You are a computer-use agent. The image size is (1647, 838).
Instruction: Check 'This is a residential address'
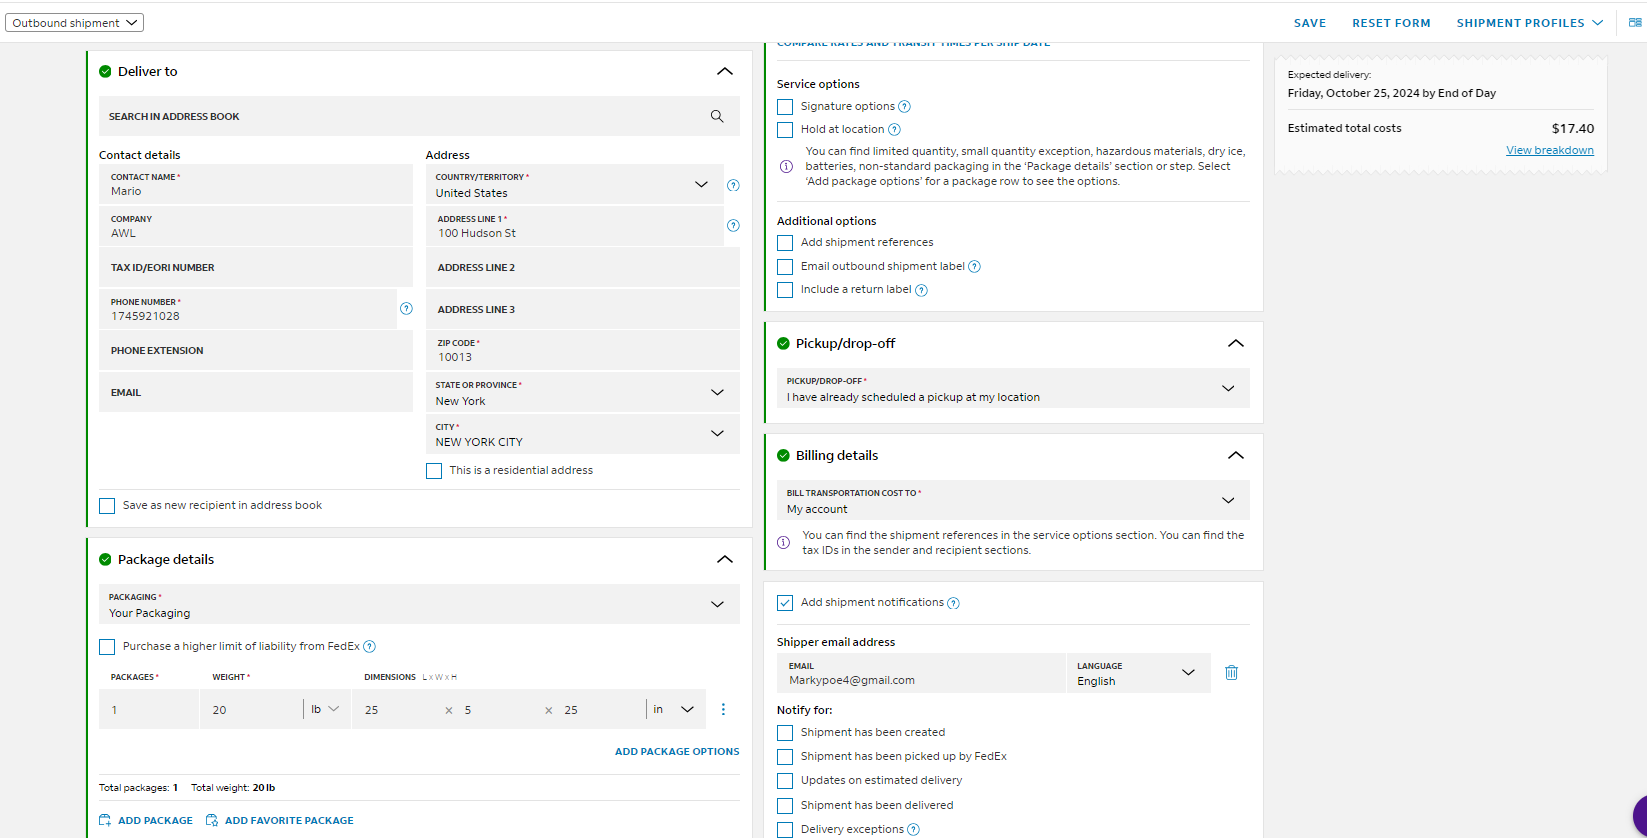click(434, 471)
